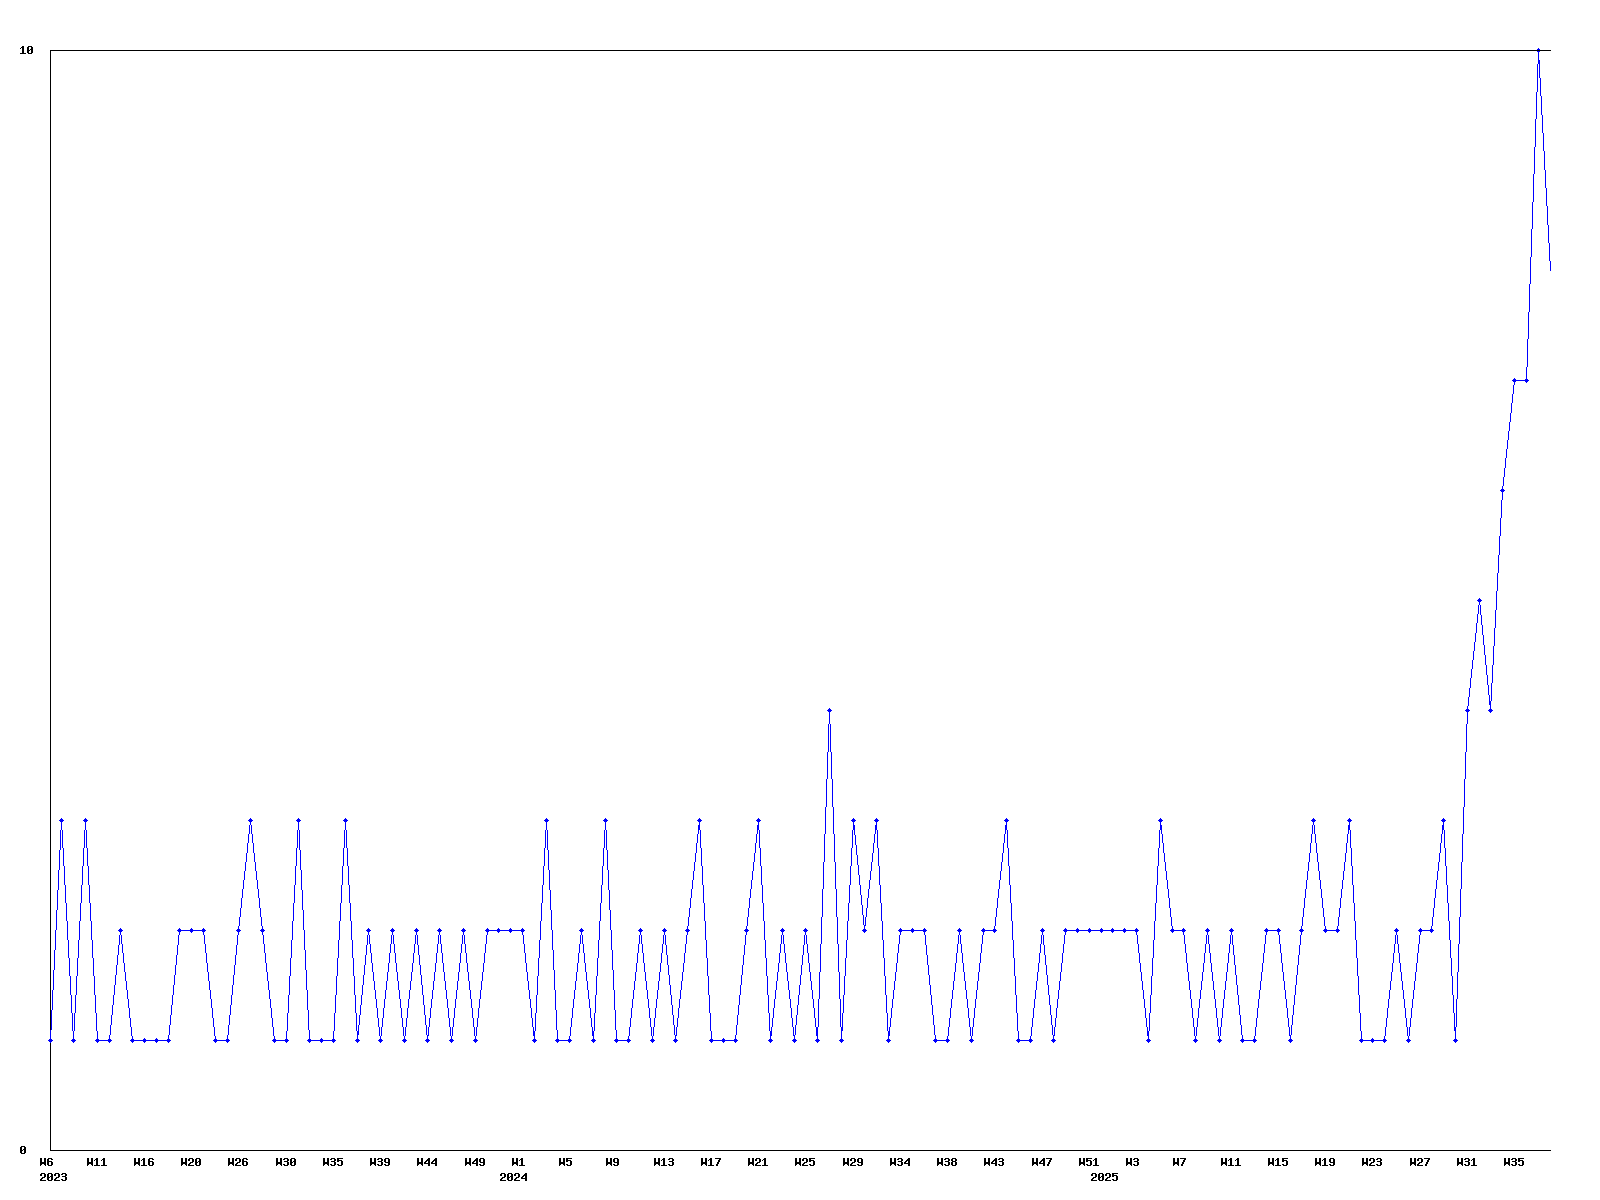
Task: Click the 2023 year label
Action: point(53,1177)
